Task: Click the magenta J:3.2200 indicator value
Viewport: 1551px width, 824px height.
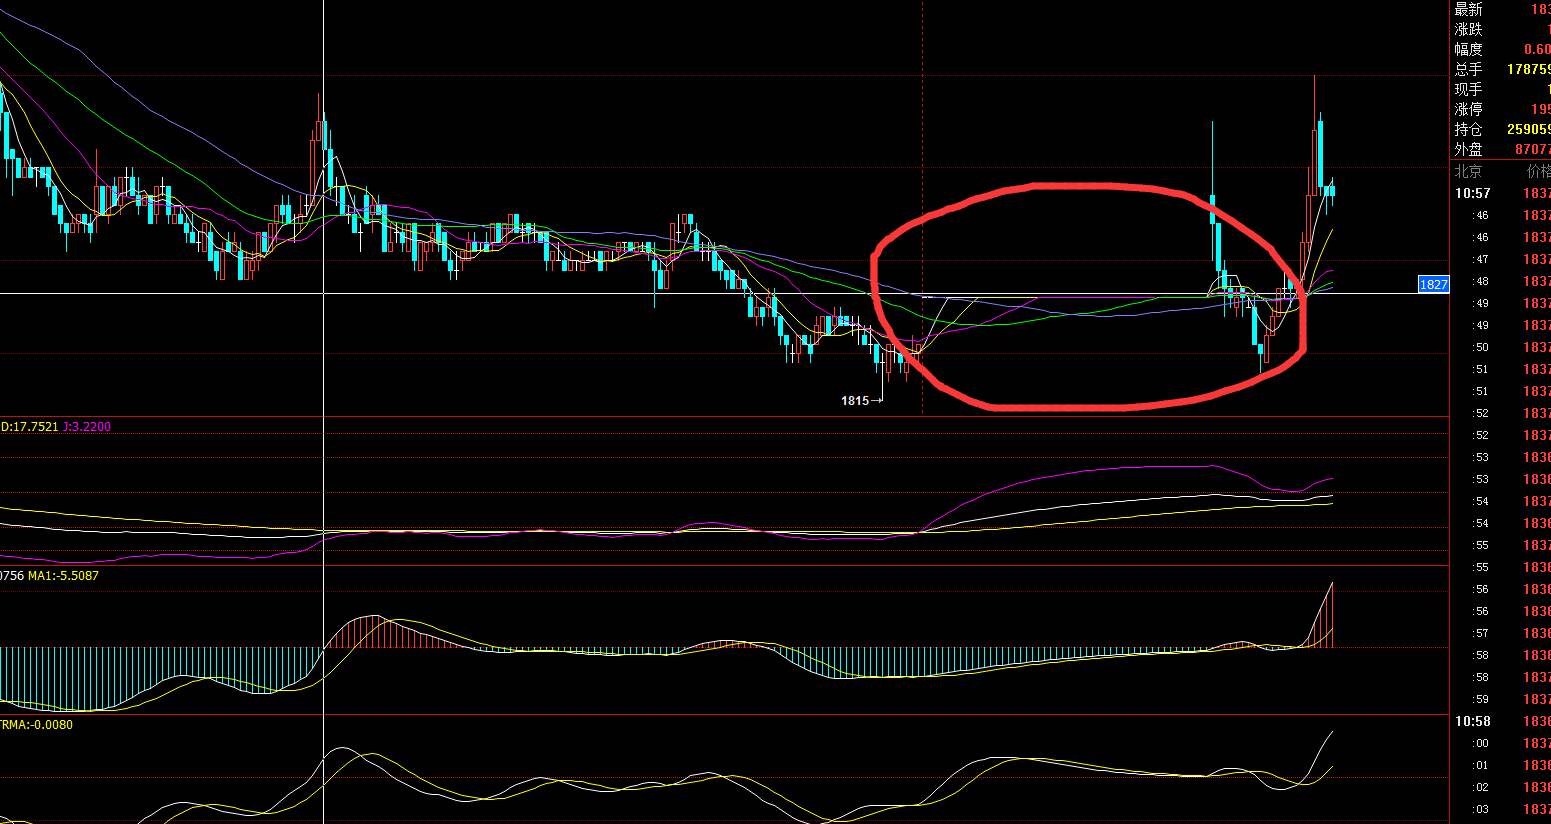Action: [x=87, y=427]
